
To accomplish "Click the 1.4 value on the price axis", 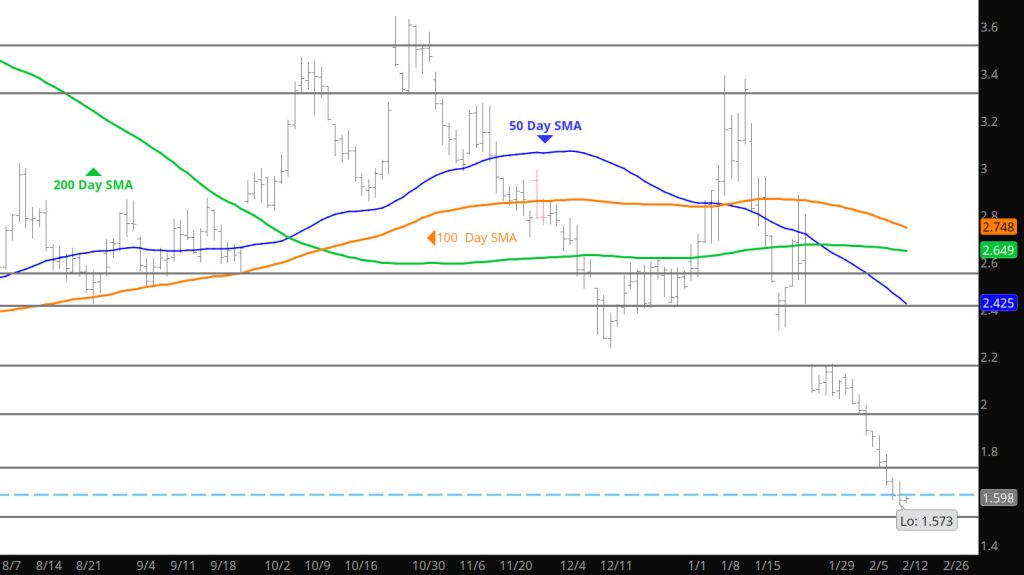I will pos(990,546).
